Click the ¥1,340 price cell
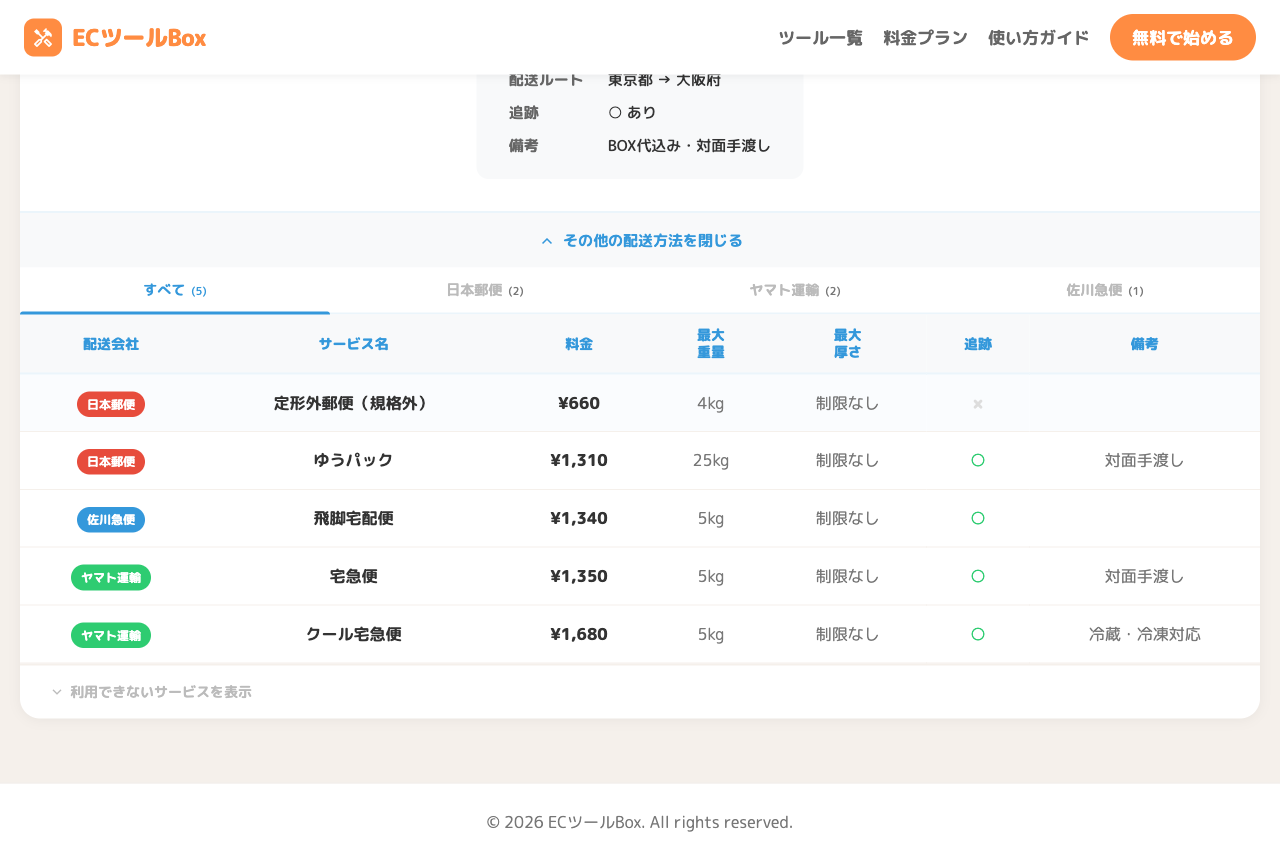This screenshot has width=1280, height=860. click(x=579, y=518)
